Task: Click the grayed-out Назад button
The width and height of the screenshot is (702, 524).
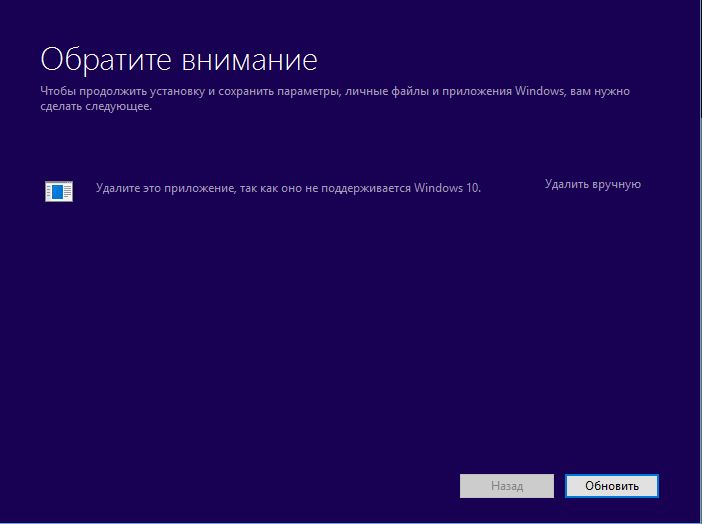Action: (507, 486)
